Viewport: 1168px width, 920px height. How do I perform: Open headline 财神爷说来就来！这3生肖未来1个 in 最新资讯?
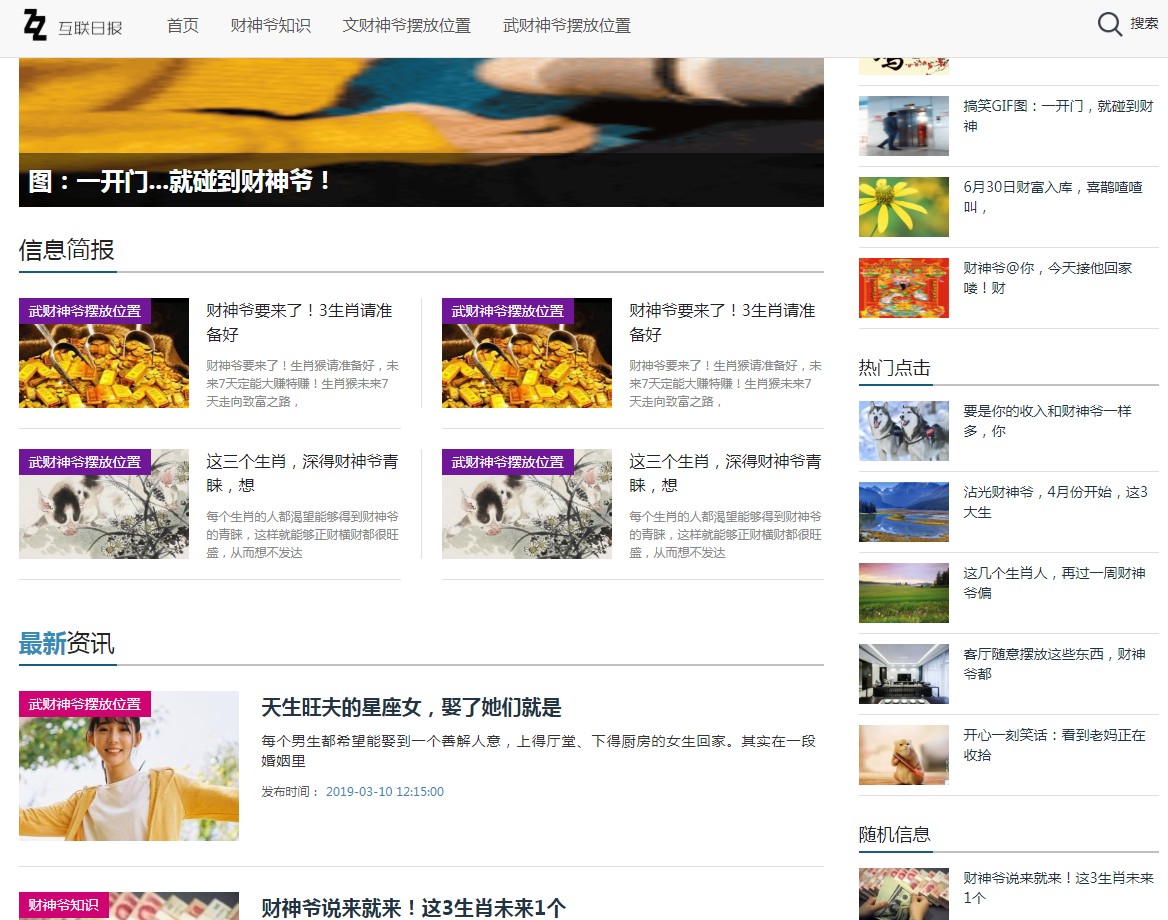click(413, 908)
